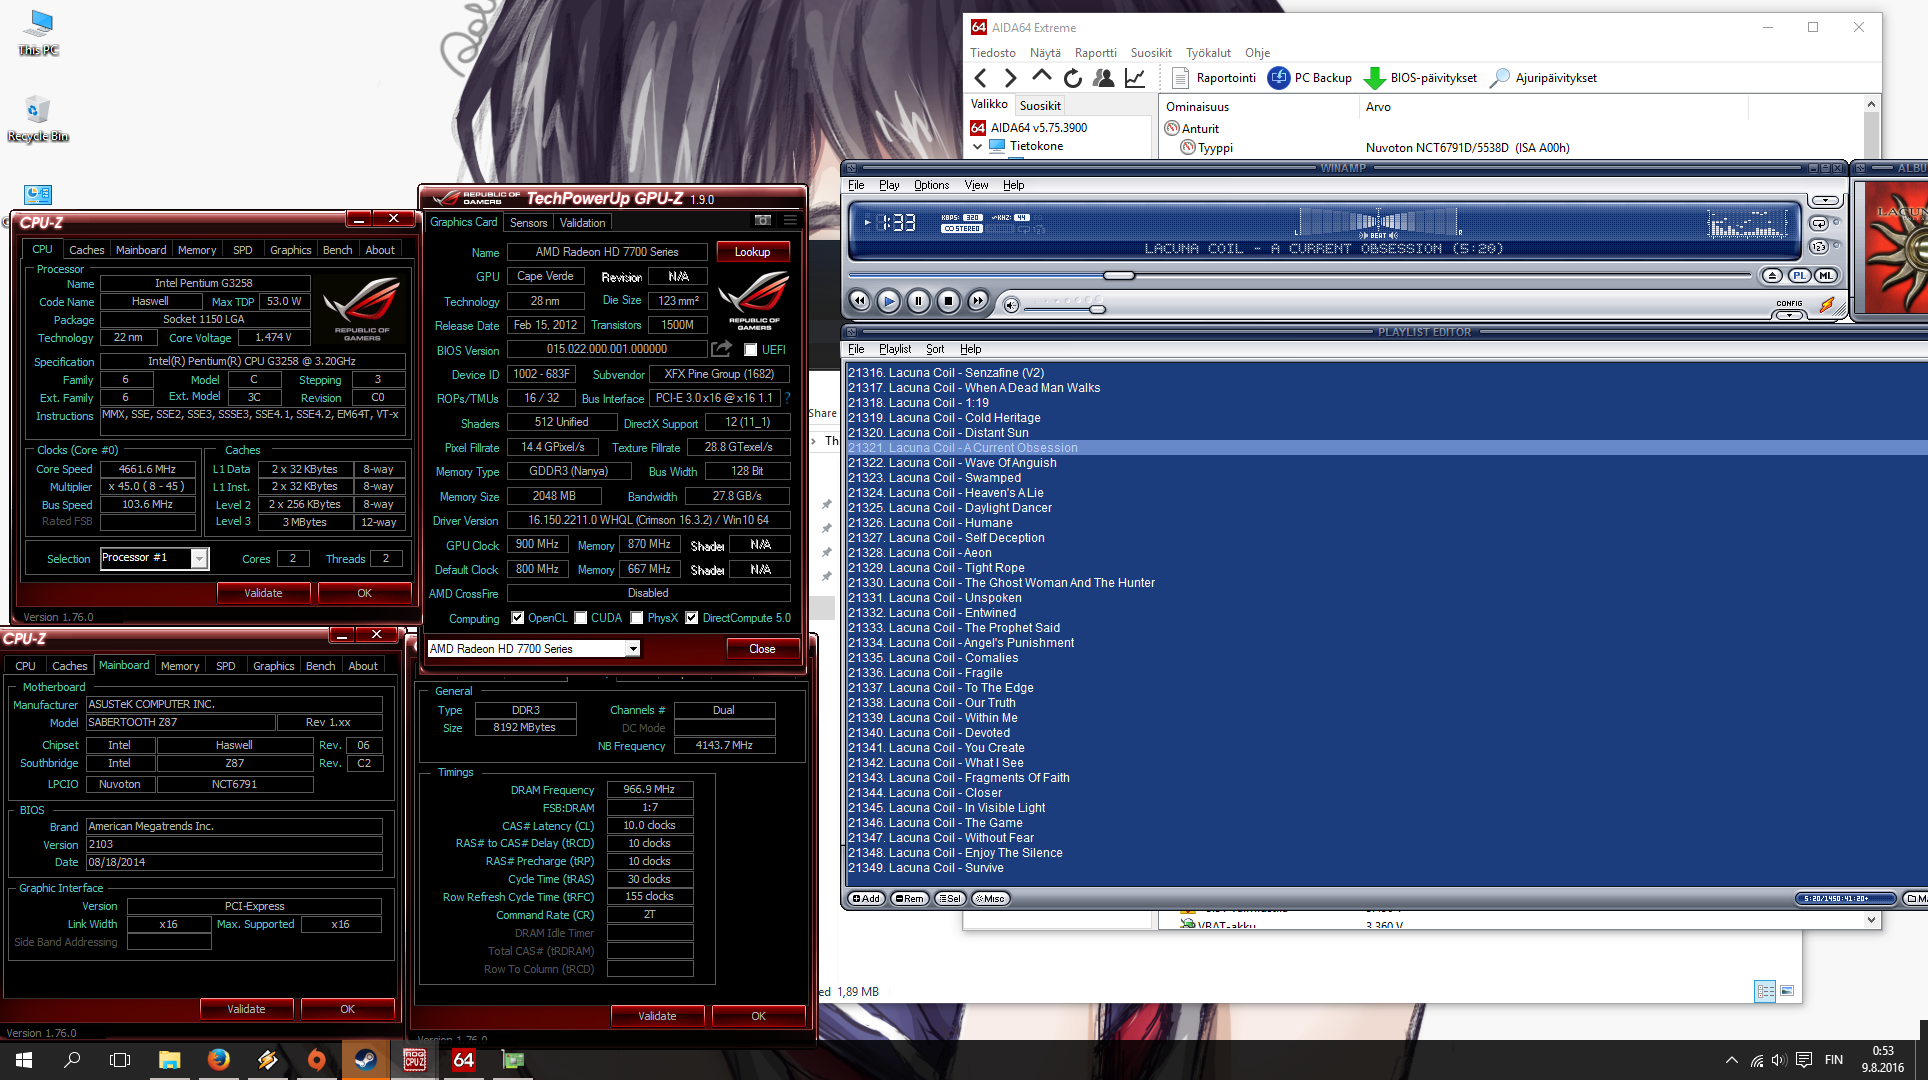Open GPU-Z hamburger menu icon
The height and width of the screenshot is (1080, 1928).
click(790, 220)
